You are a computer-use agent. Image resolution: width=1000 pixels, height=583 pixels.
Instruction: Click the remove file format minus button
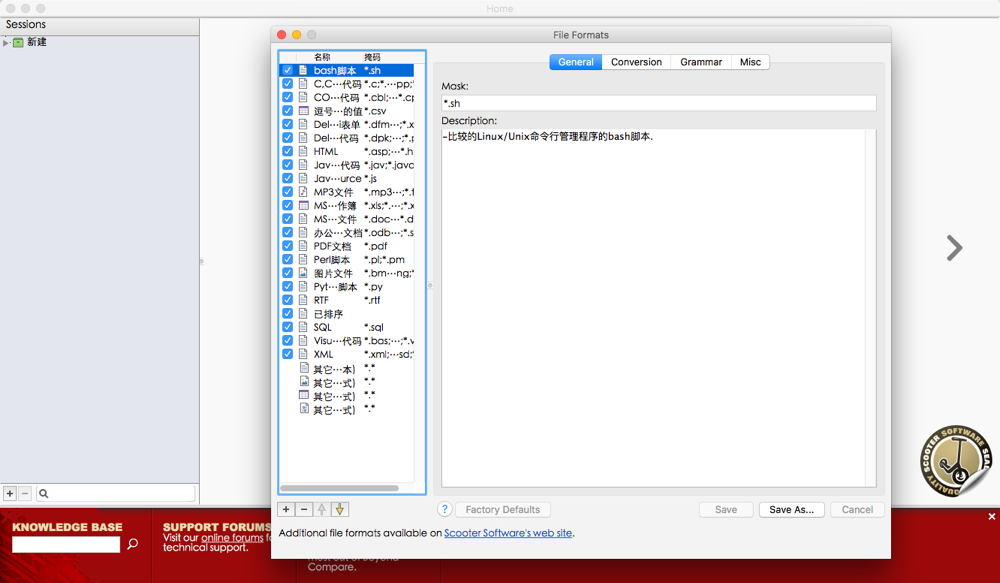(x=305, y=510)
